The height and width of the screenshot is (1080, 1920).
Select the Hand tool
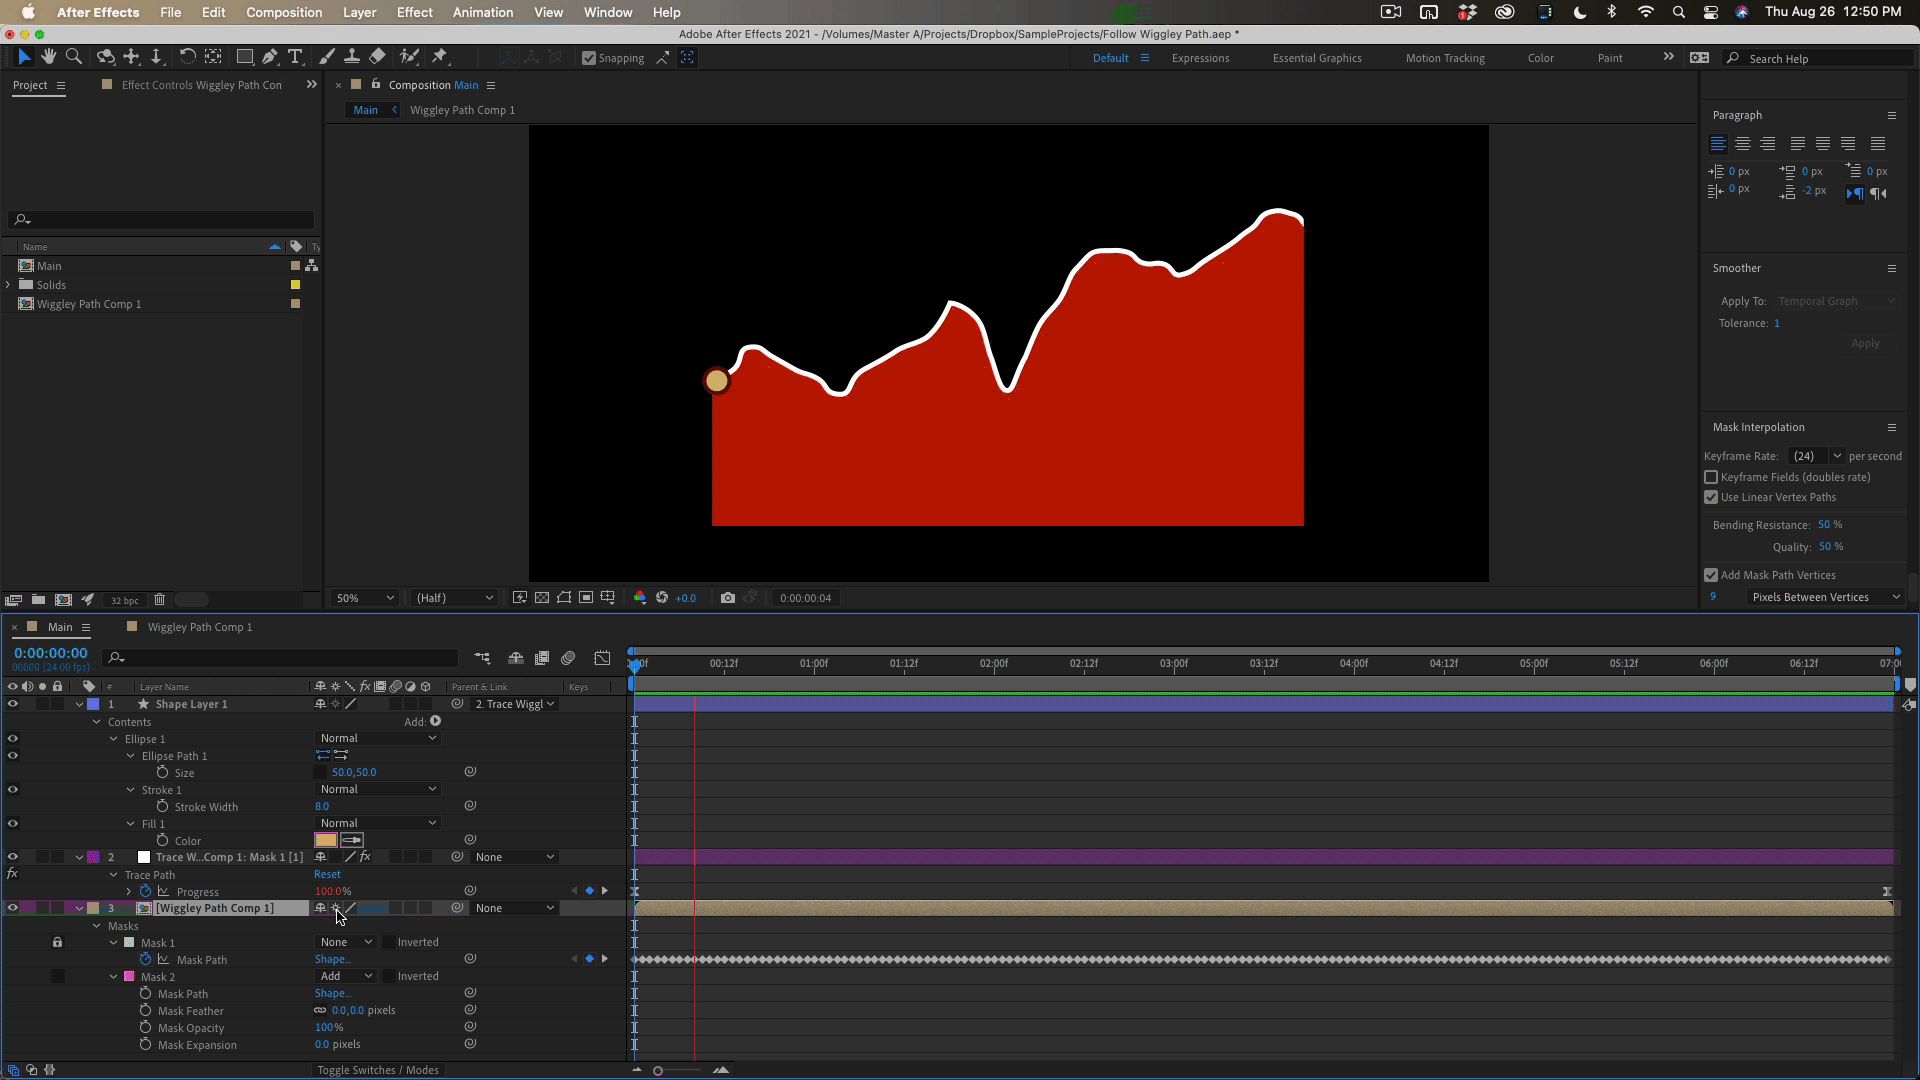click(x=48, y=57)
